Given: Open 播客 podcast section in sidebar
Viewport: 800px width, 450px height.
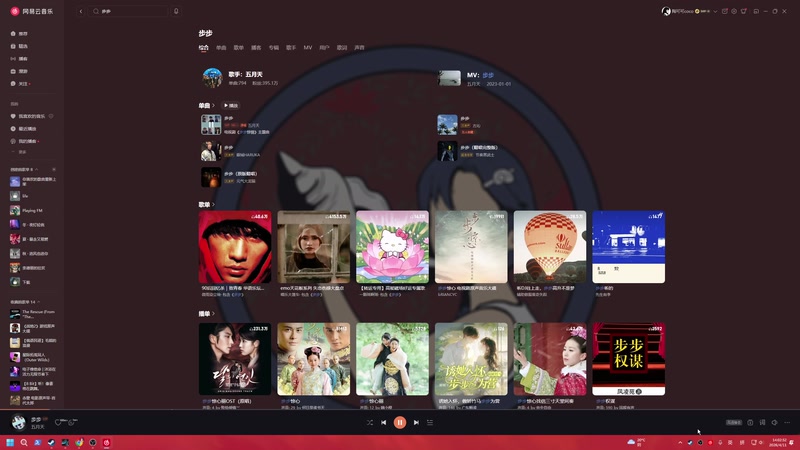Looking at the screenshot, I should click(x=19, y=59).
